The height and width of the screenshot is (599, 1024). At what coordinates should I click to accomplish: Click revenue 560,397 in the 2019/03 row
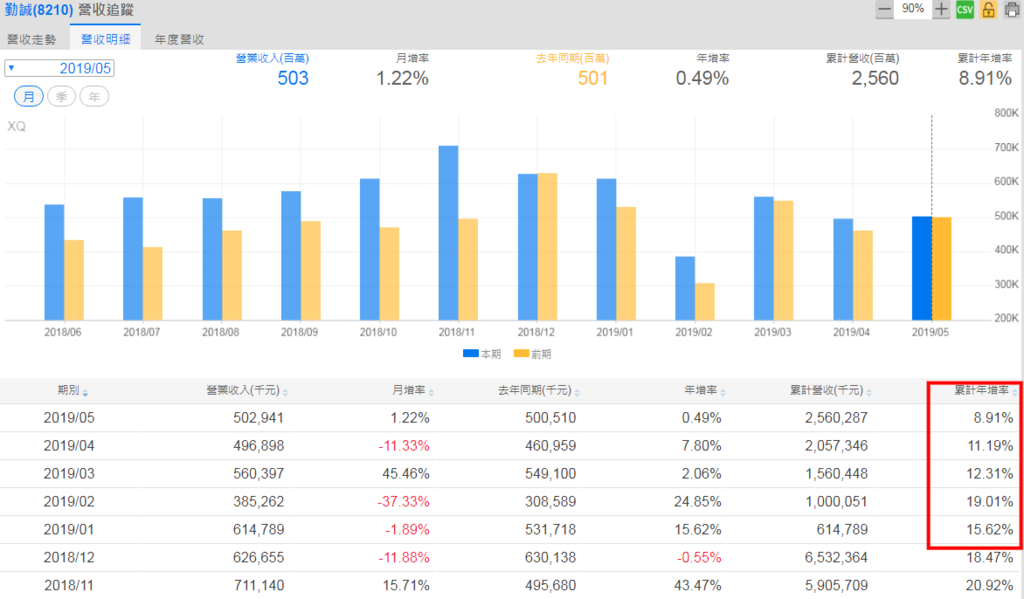tap(259, 474)
